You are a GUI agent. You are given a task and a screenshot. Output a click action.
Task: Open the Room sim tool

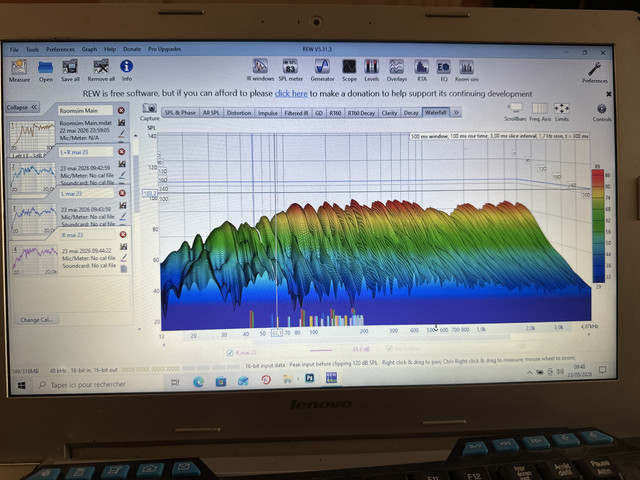(467, 70)
